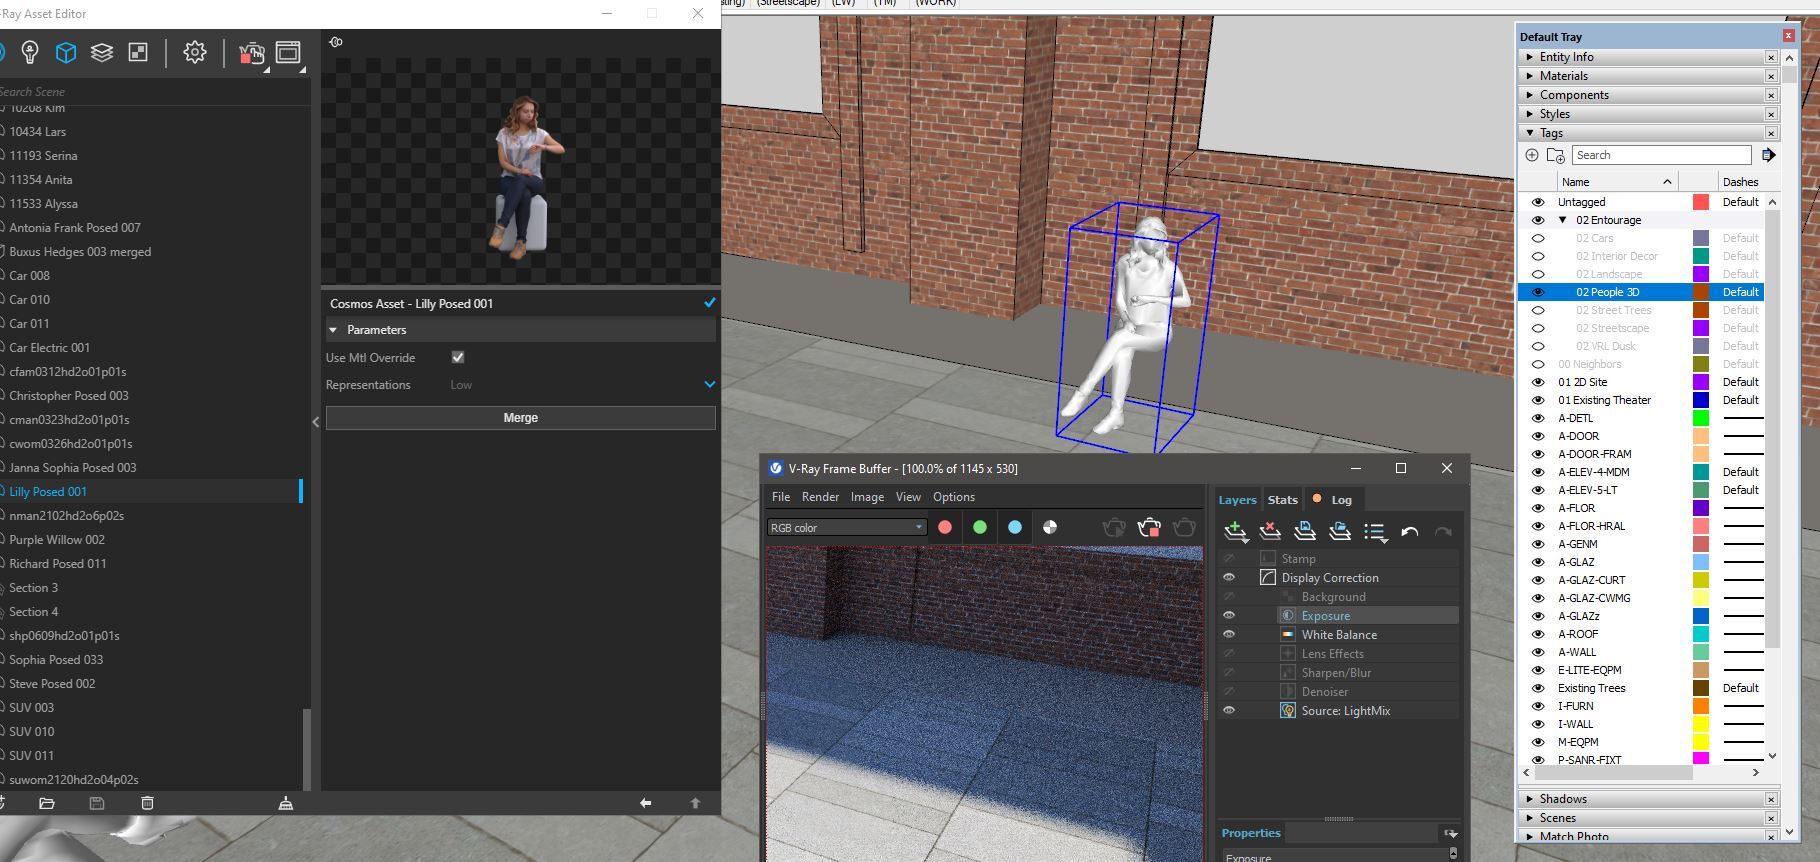Toggle the blue channel in Frame Buffer
Image resolution: width=1820 pixels, height=862 pixels.
tap(1015, 527)
